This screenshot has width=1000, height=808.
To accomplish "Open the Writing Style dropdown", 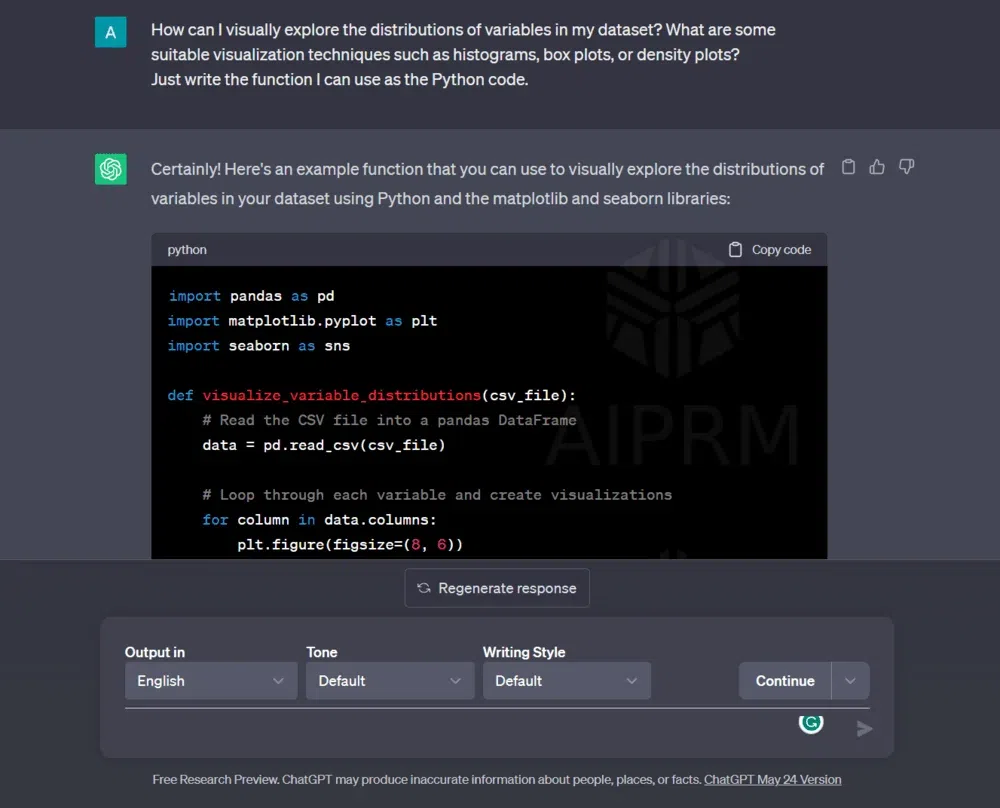I will (566, 681).
